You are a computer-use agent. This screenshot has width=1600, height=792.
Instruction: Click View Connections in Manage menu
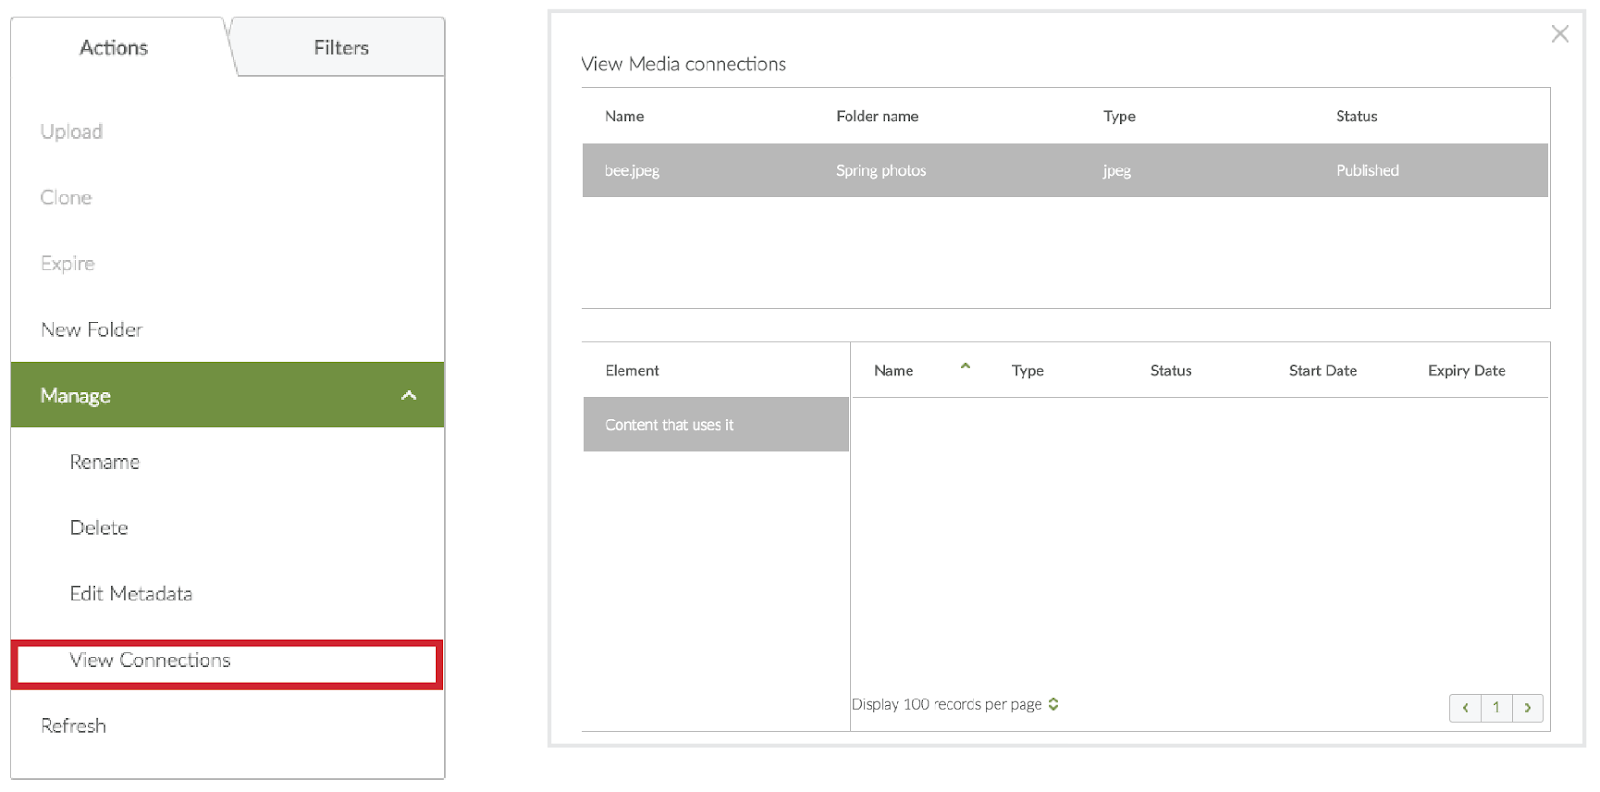150,660
